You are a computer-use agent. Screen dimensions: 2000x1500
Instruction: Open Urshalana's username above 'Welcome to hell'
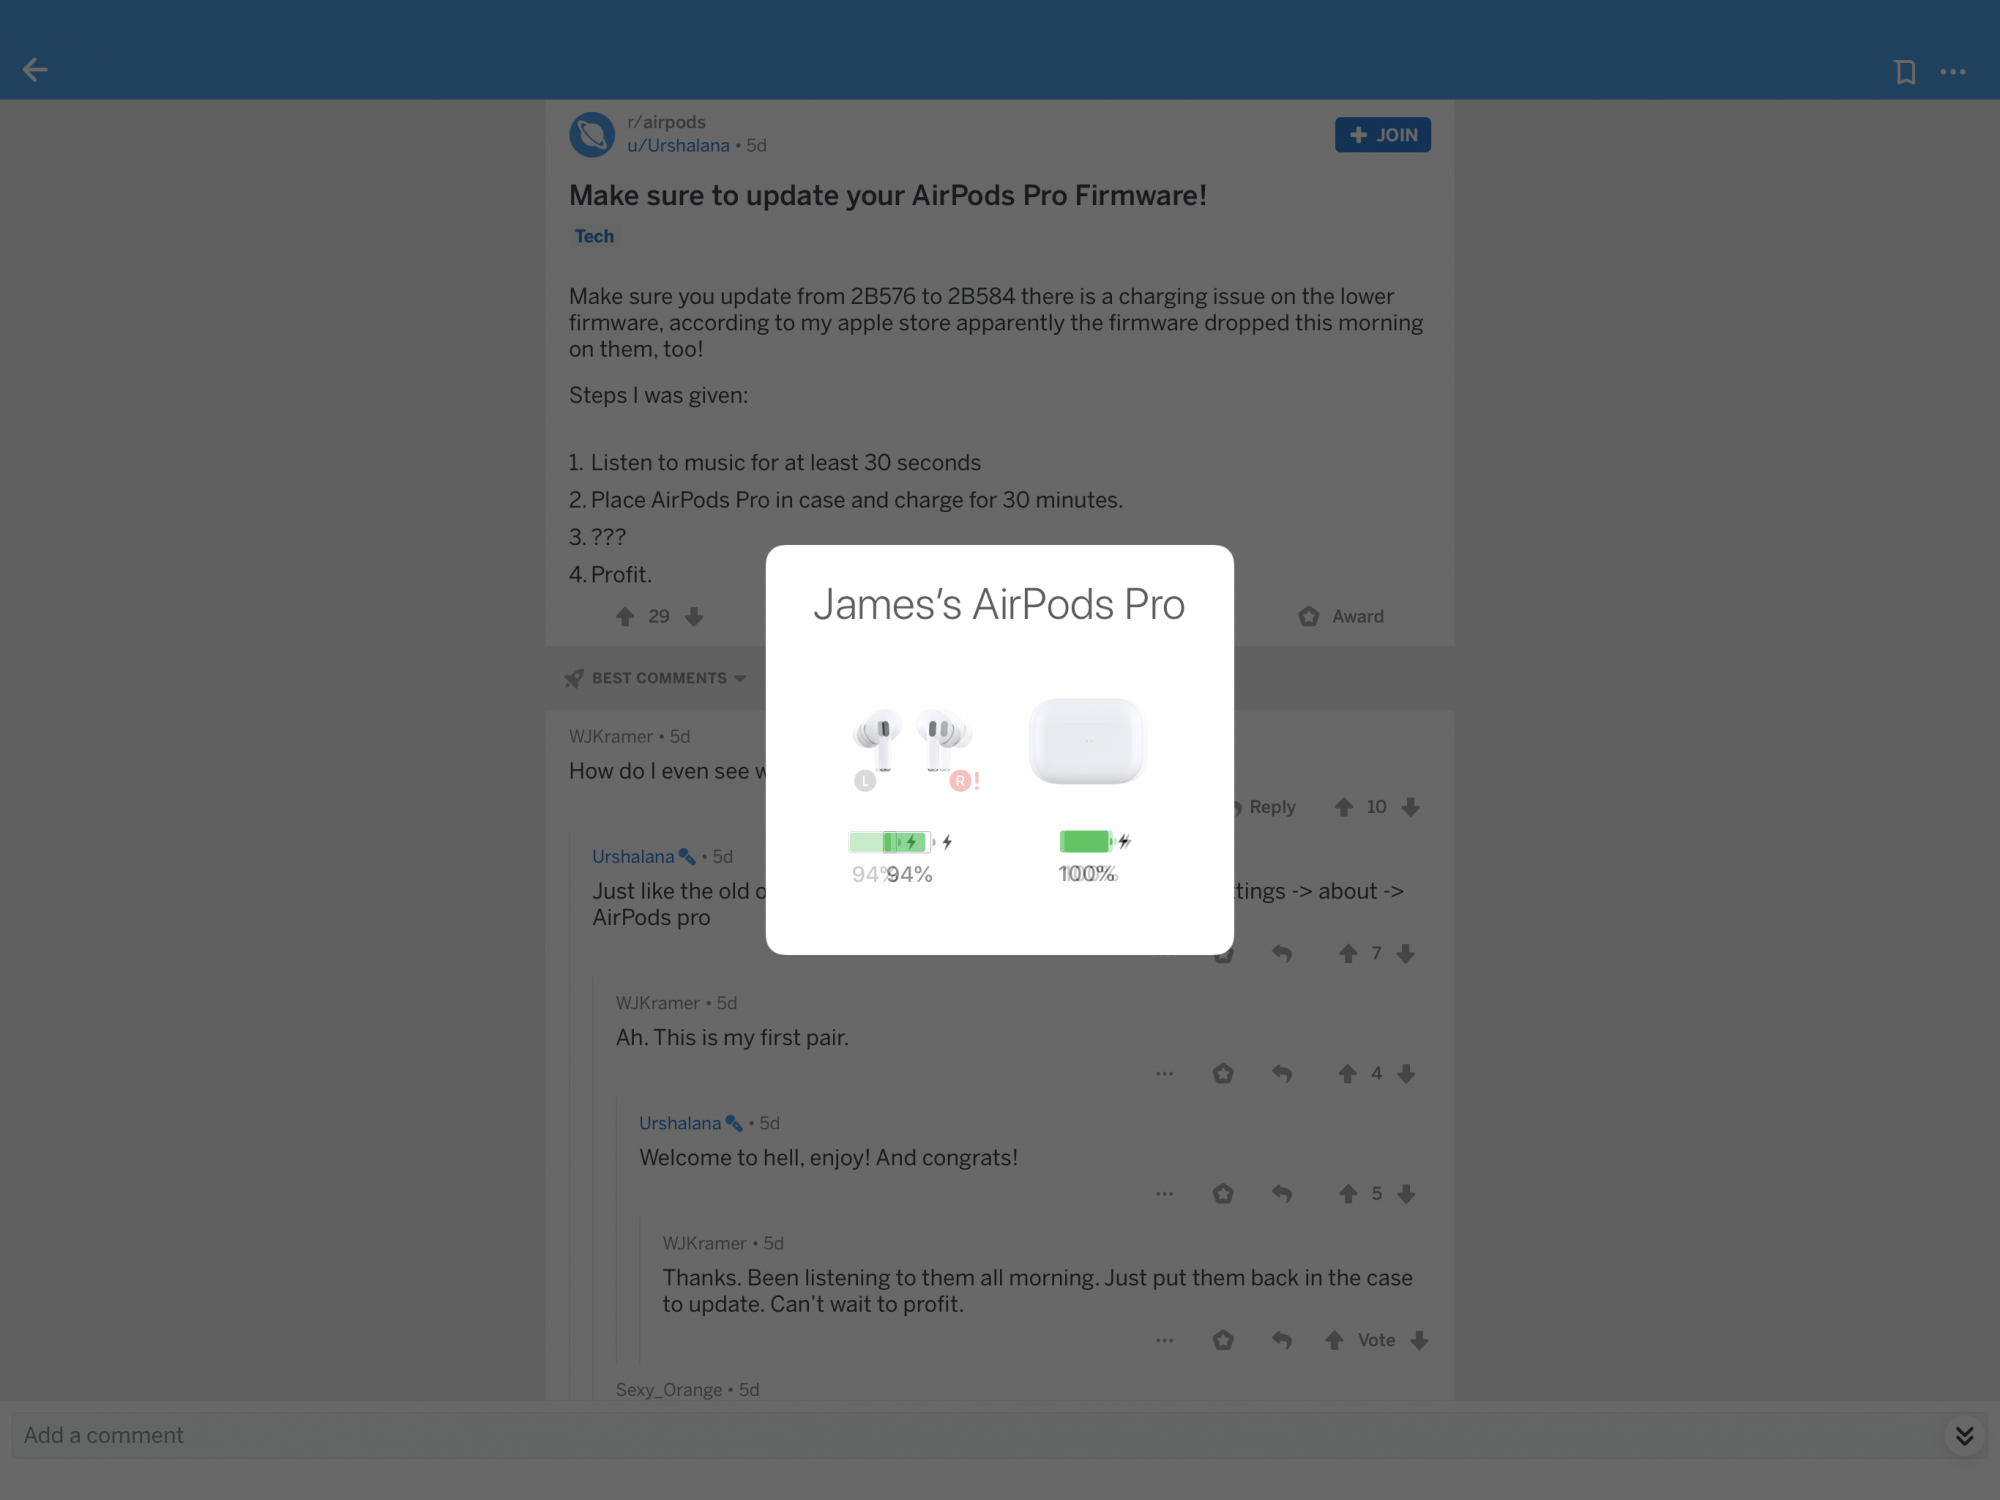coord(680,1124)
